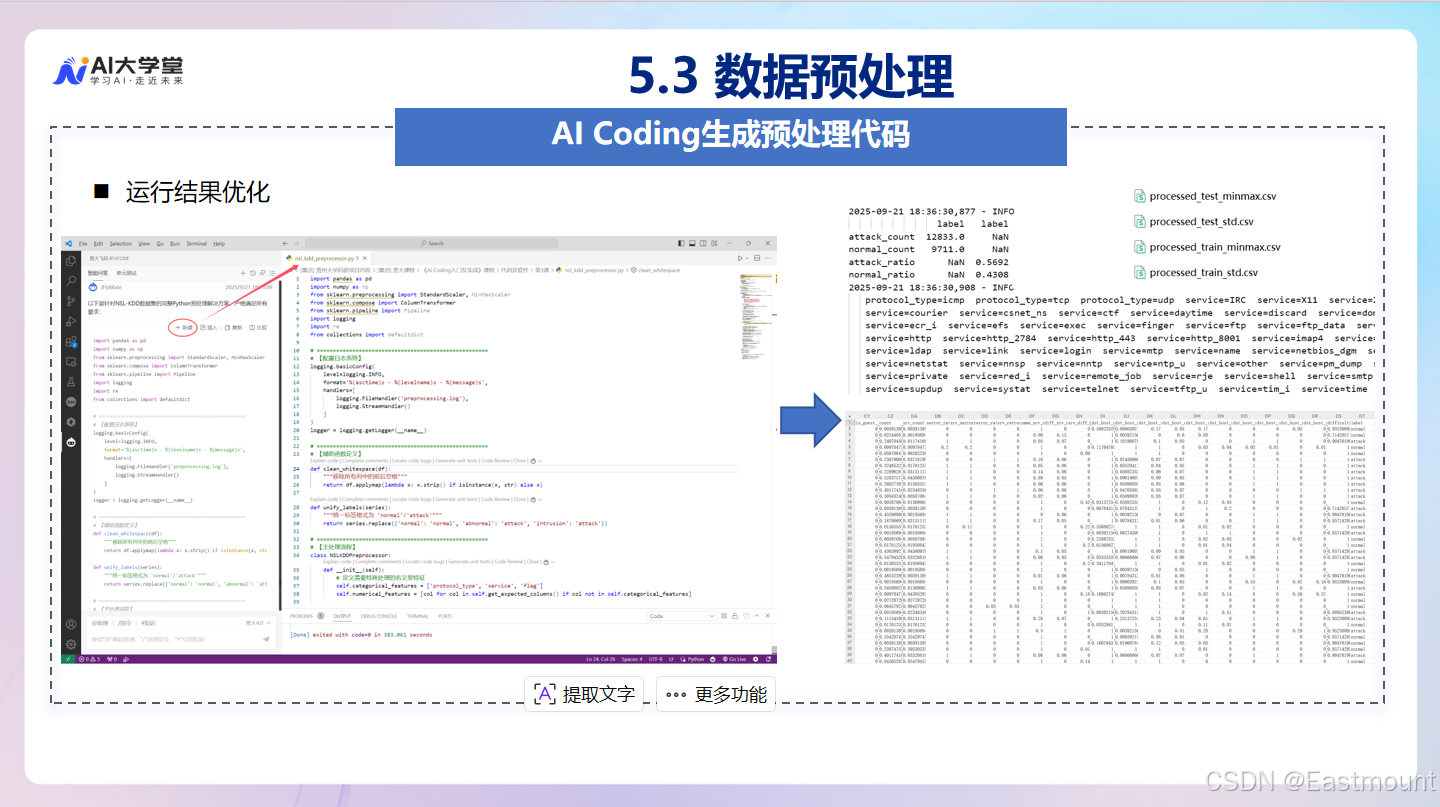Click the Ln 24, Col 26 status item
This screenshot has width=1440, height=807.
[x=600, y=659]
